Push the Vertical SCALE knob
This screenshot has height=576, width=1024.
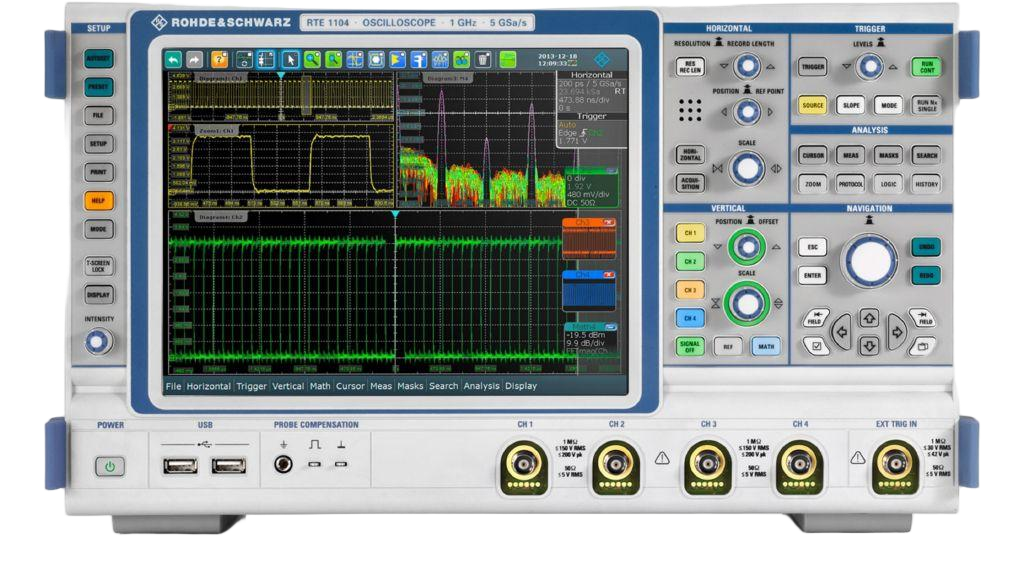pyautogui.click(x=746, y=303)
